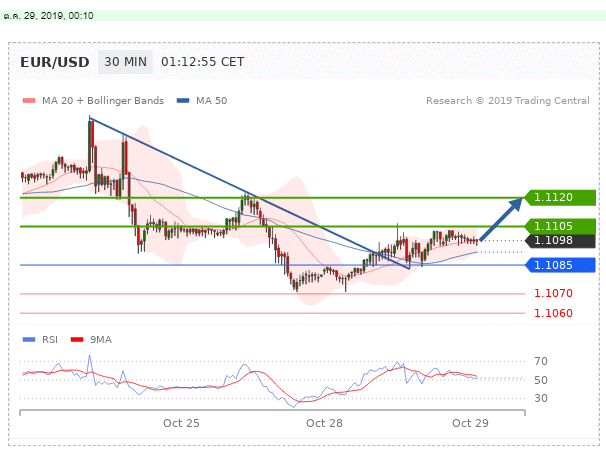Click the MA 20 + Bollinger Bands legend swatch
606x454 pixels.
tap(29, 101)
